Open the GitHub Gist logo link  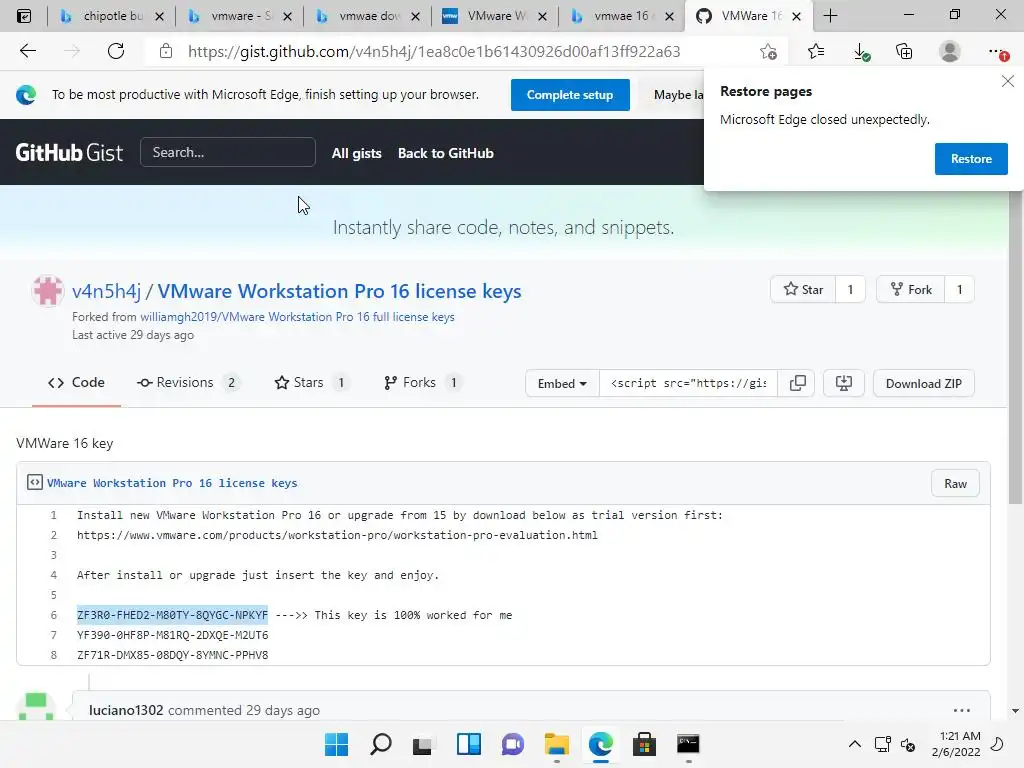tap(69, 152)
